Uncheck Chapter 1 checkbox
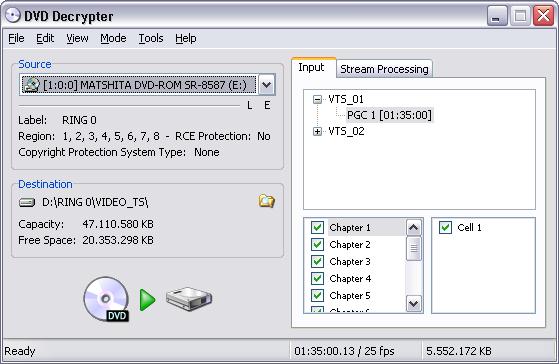The image size is (559, 364). pyautogui.click(x=317, y=227)
